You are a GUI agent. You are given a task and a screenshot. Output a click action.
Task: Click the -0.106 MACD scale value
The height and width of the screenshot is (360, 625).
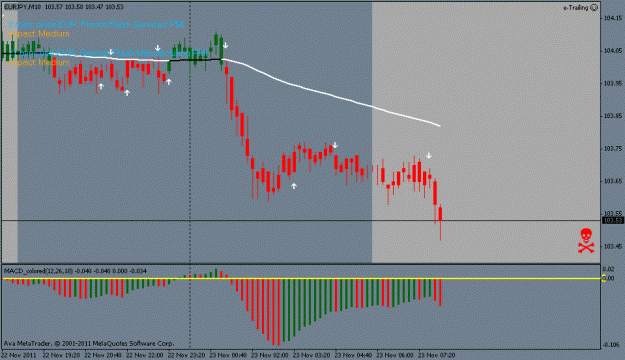pos(611,345)
